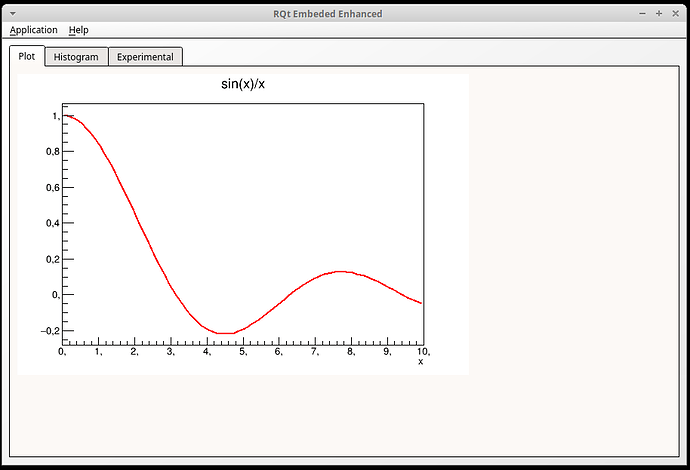Click the red curve's second peak near x=7.7
This screenshot has width=690, height=470.
[x=341, y=271]
